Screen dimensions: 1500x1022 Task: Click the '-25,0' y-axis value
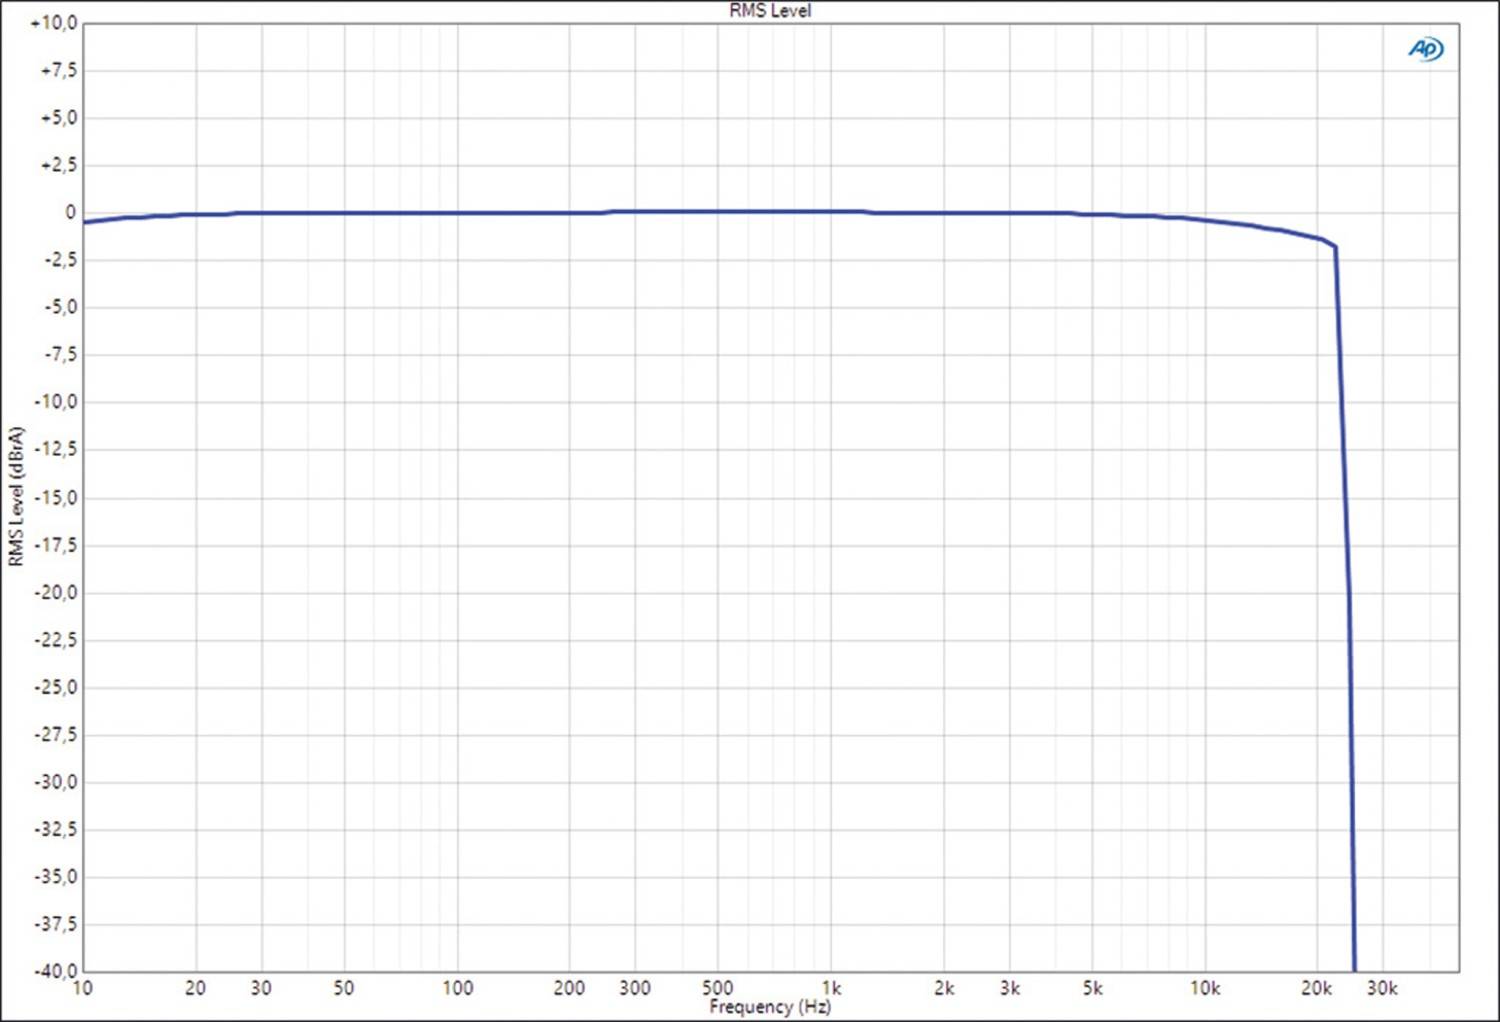coord(55,687)
